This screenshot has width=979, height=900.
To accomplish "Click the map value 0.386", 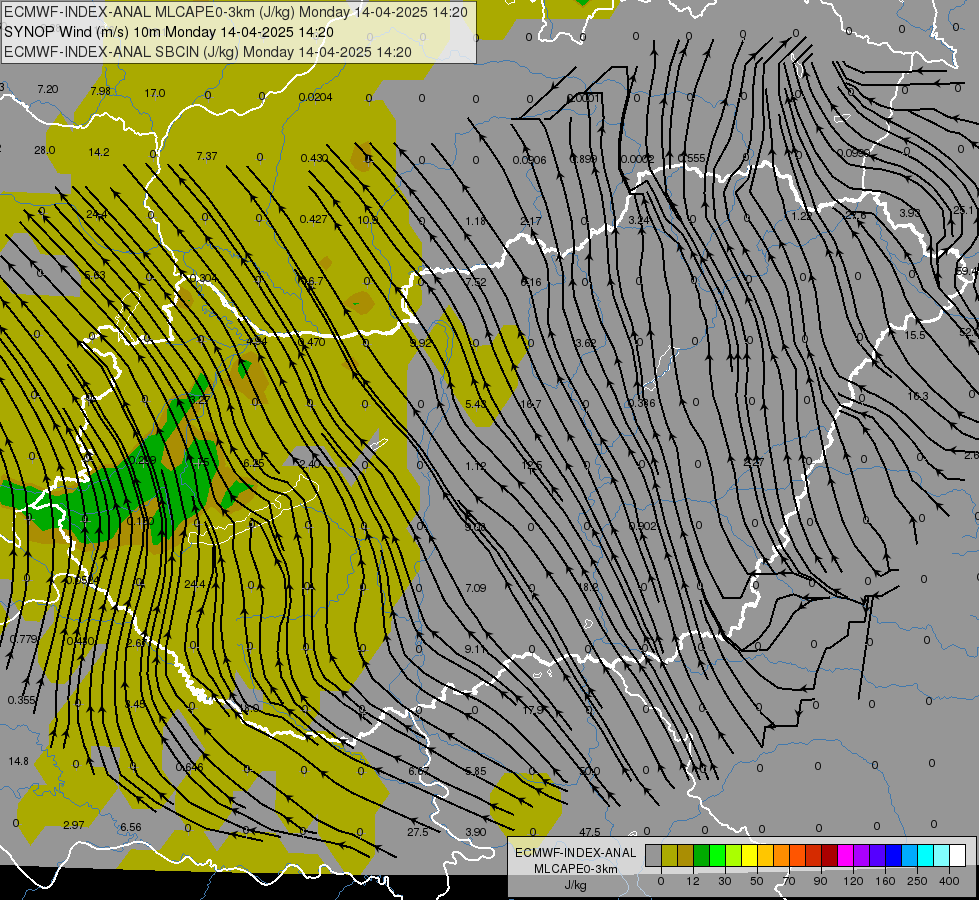I will [x=642, y=403].
